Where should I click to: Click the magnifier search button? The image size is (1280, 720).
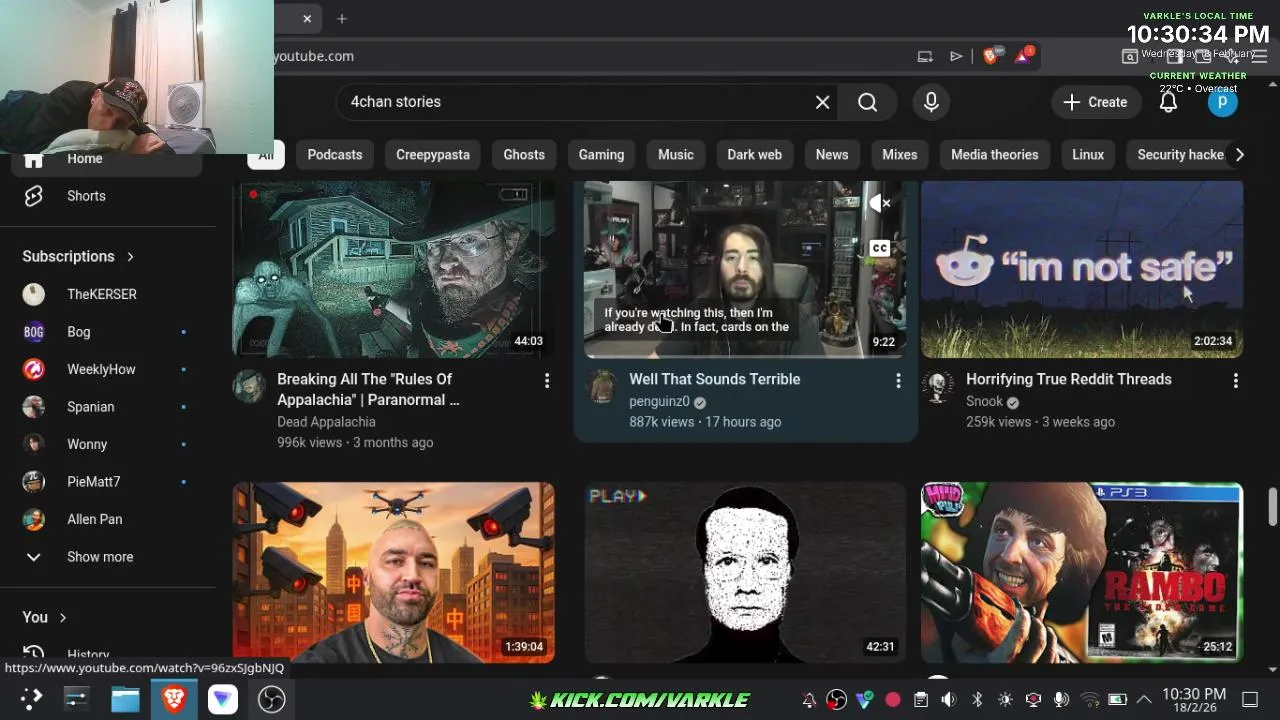867,102
